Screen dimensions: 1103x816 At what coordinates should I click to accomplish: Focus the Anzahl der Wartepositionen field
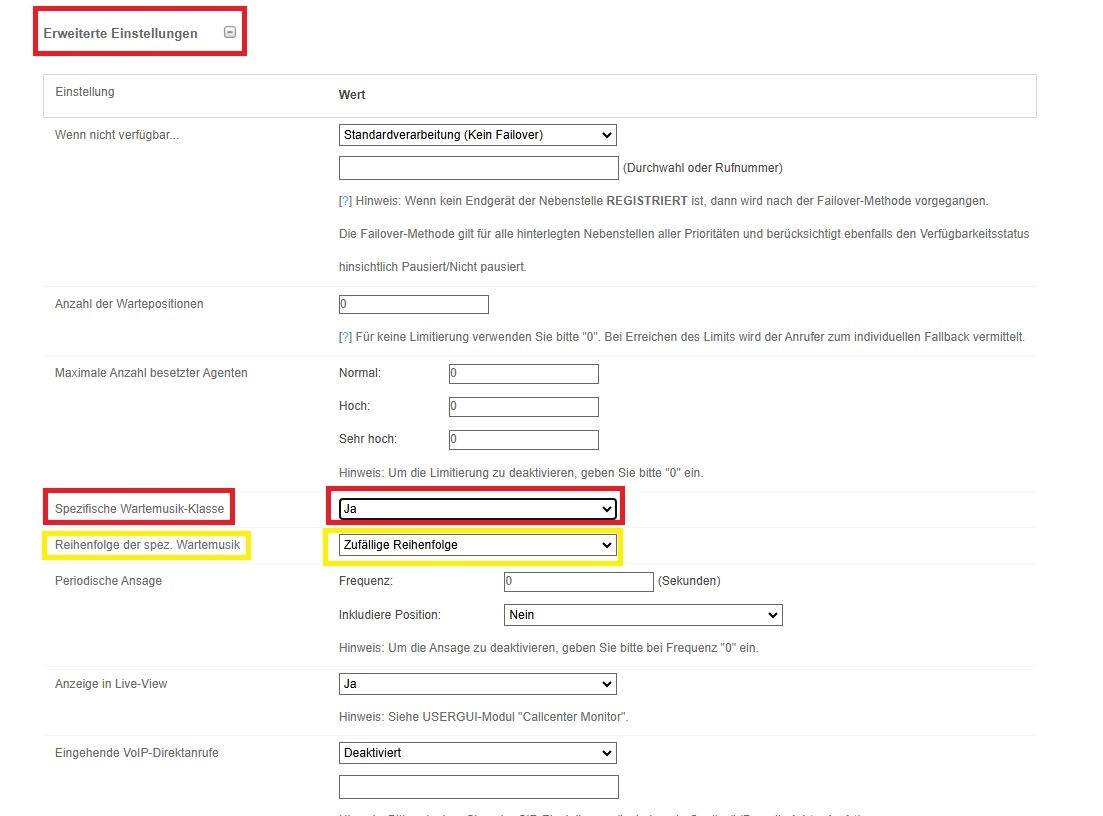coord(414,304)
